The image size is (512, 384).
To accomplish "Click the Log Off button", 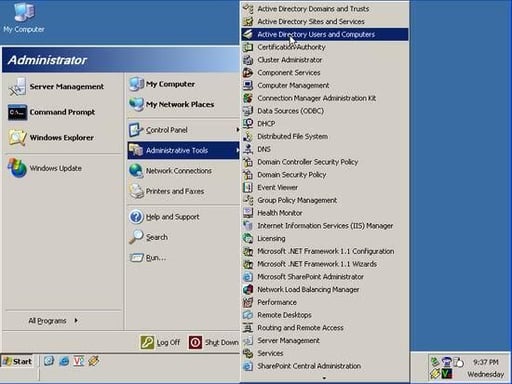I will (161, 342).
